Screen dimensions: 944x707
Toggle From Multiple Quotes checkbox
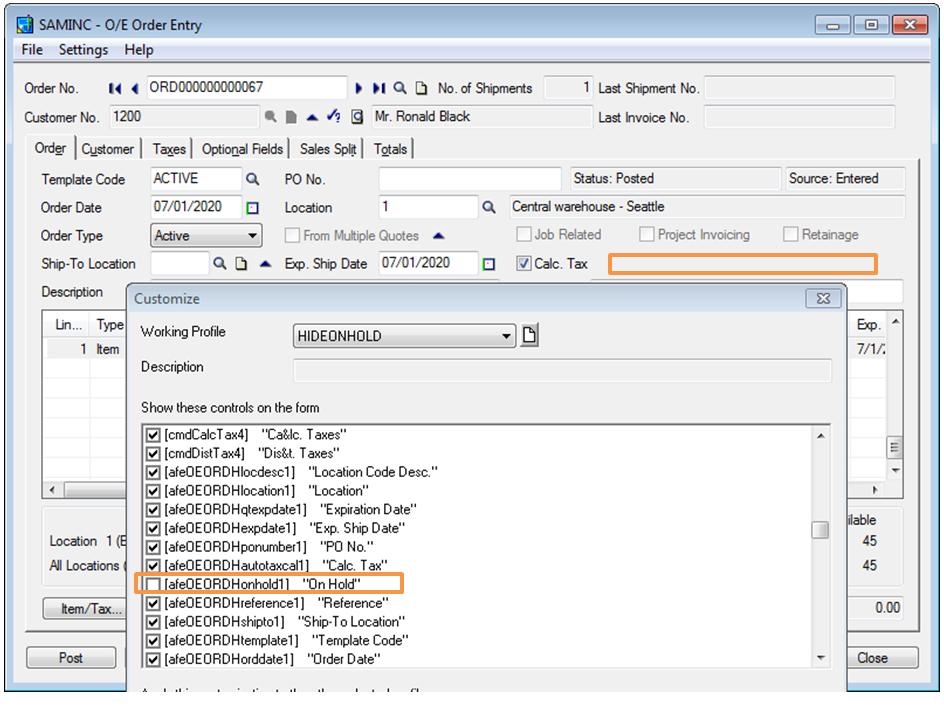point(292,235)
